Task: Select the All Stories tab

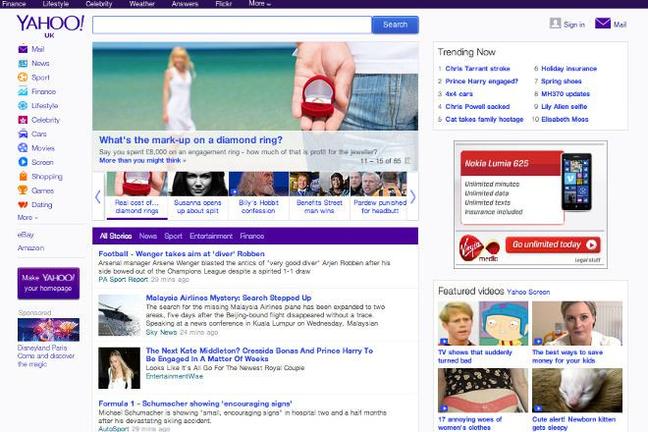Action: click(x=116, y=236)
